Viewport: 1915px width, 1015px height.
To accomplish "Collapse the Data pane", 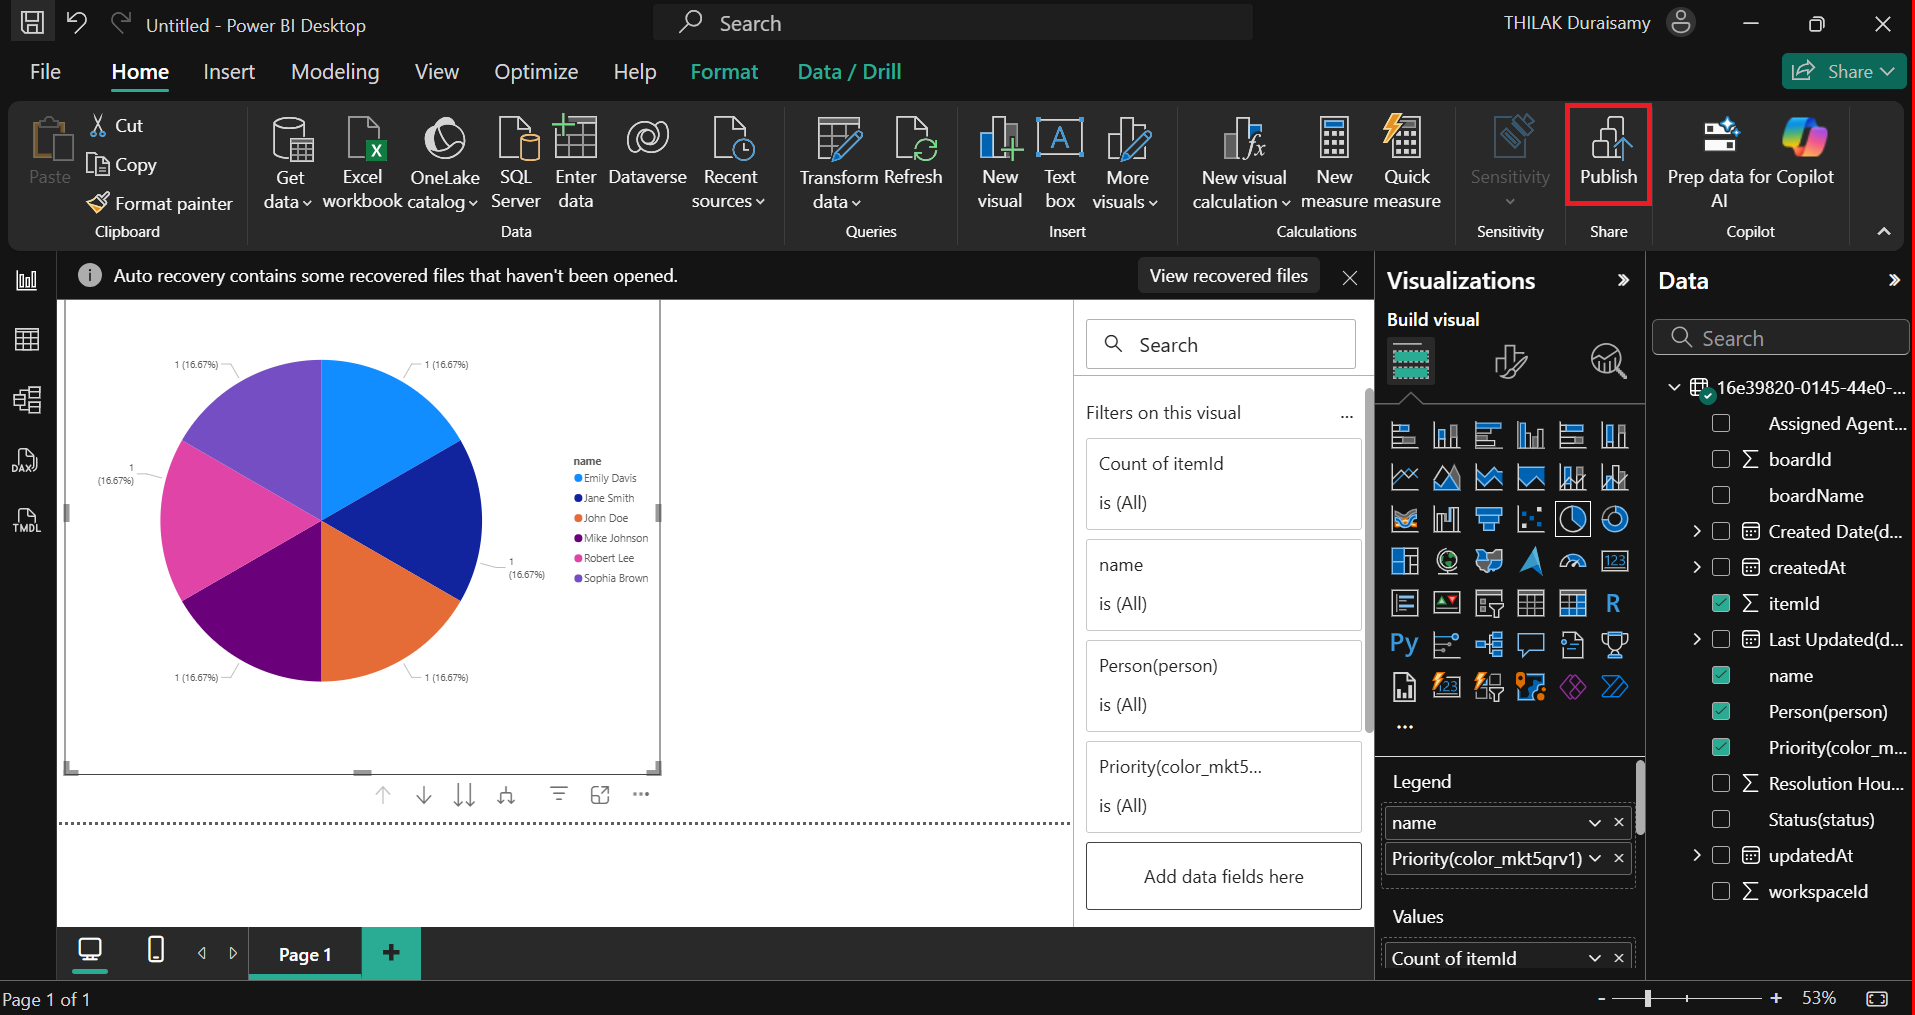I will (1894, 281).
